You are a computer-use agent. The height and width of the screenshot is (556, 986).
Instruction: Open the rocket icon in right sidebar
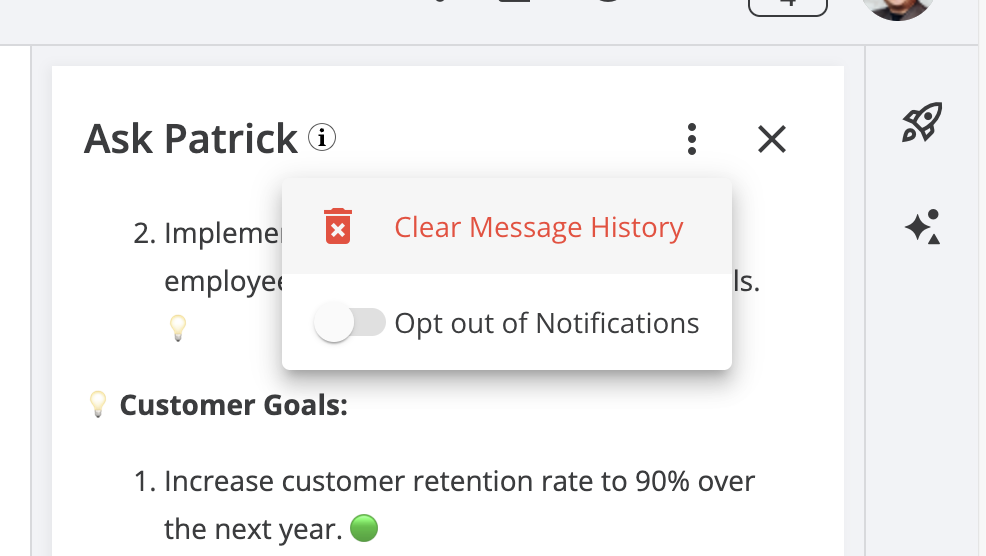click(922, 124)
